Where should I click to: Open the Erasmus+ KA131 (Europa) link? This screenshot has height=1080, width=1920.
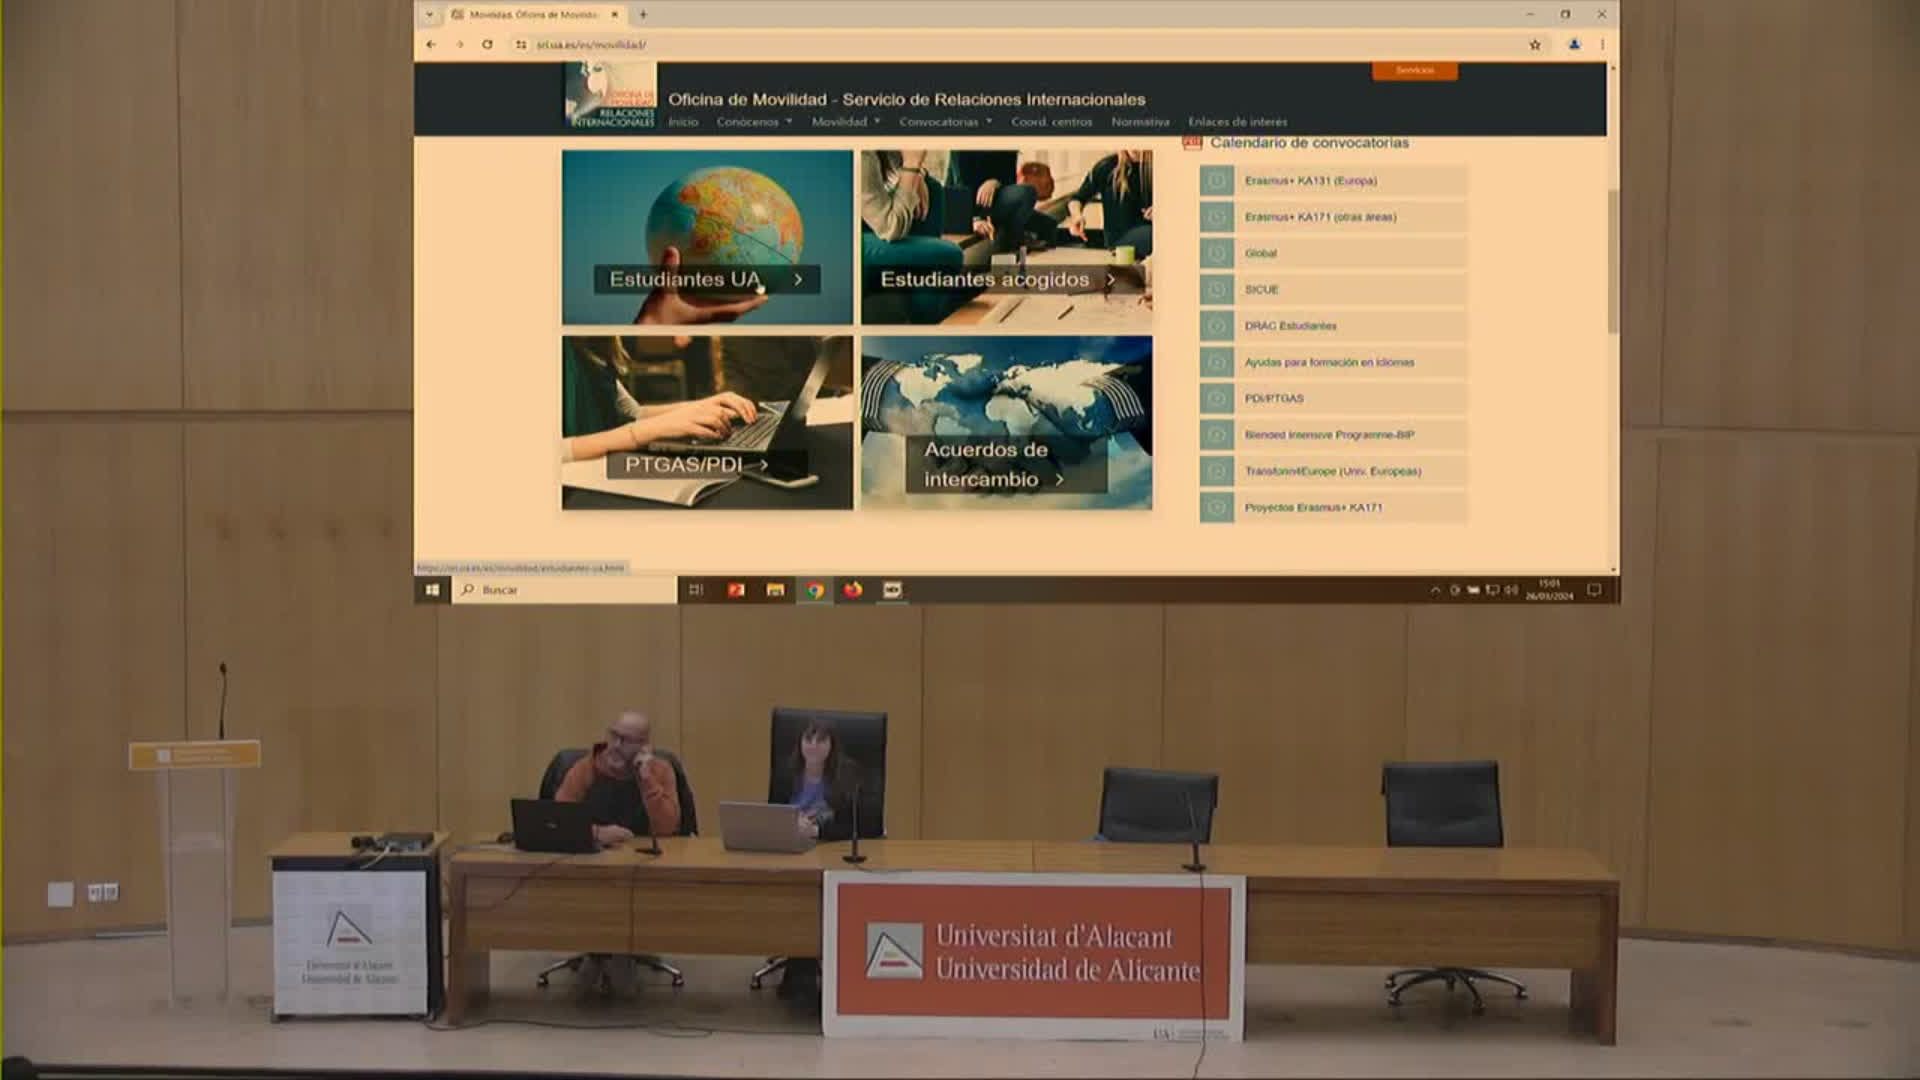point(1310,181)
